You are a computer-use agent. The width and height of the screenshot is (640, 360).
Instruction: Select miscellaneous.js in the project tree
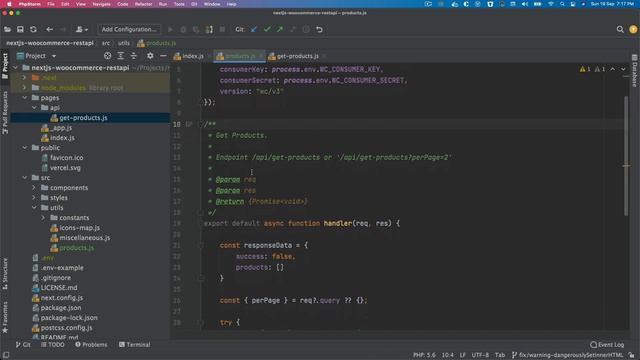pos(84,238)
